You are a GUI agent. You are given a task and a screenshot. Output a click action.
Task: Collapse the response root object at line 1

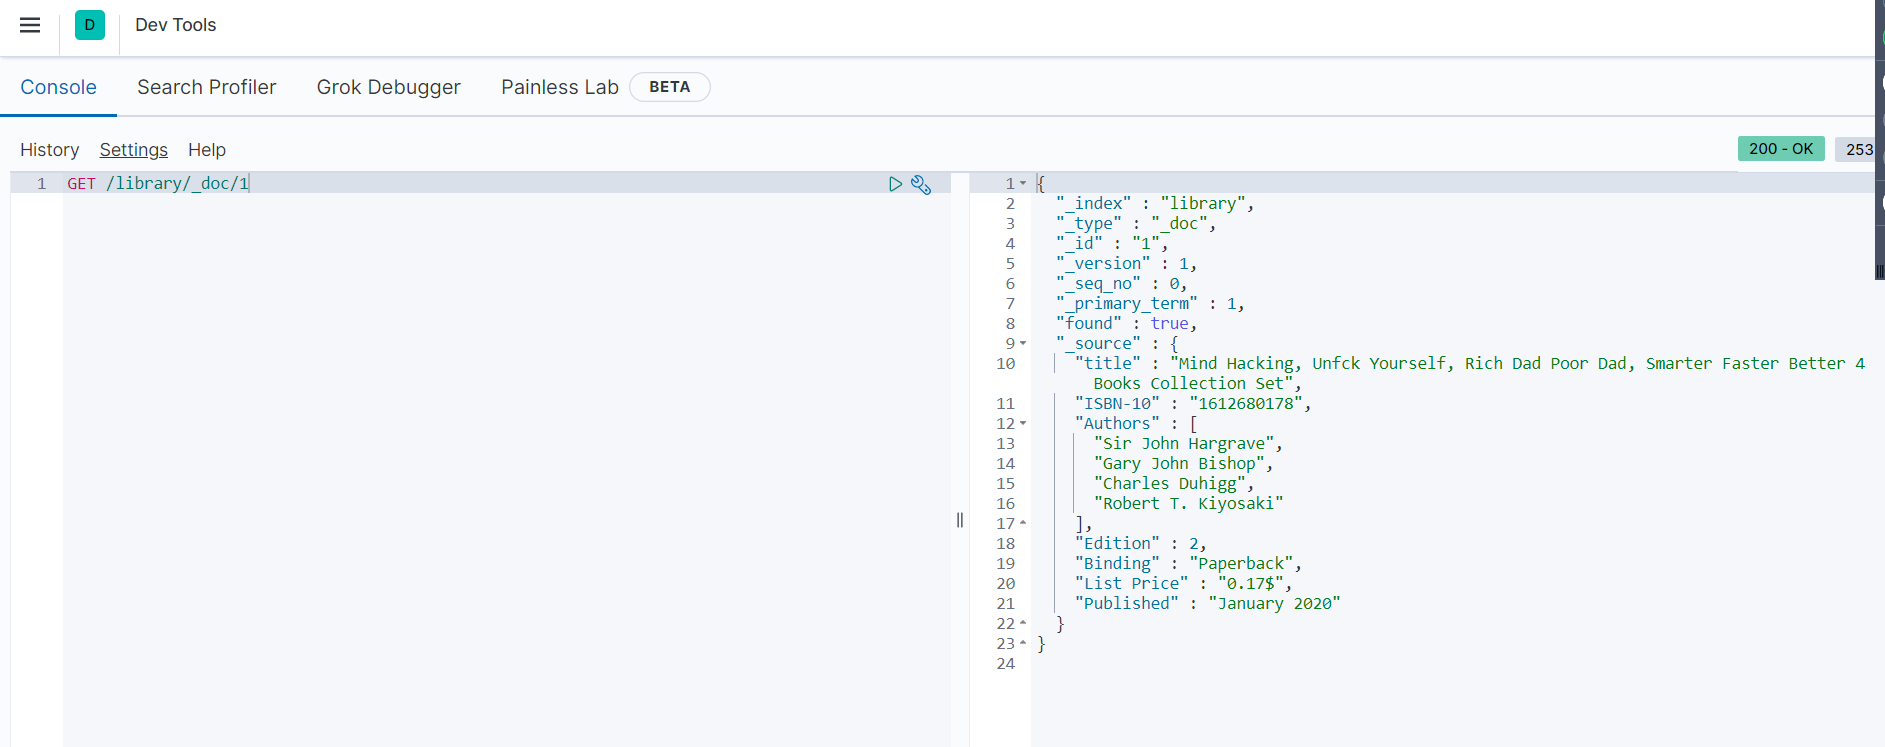point(1023,184)
